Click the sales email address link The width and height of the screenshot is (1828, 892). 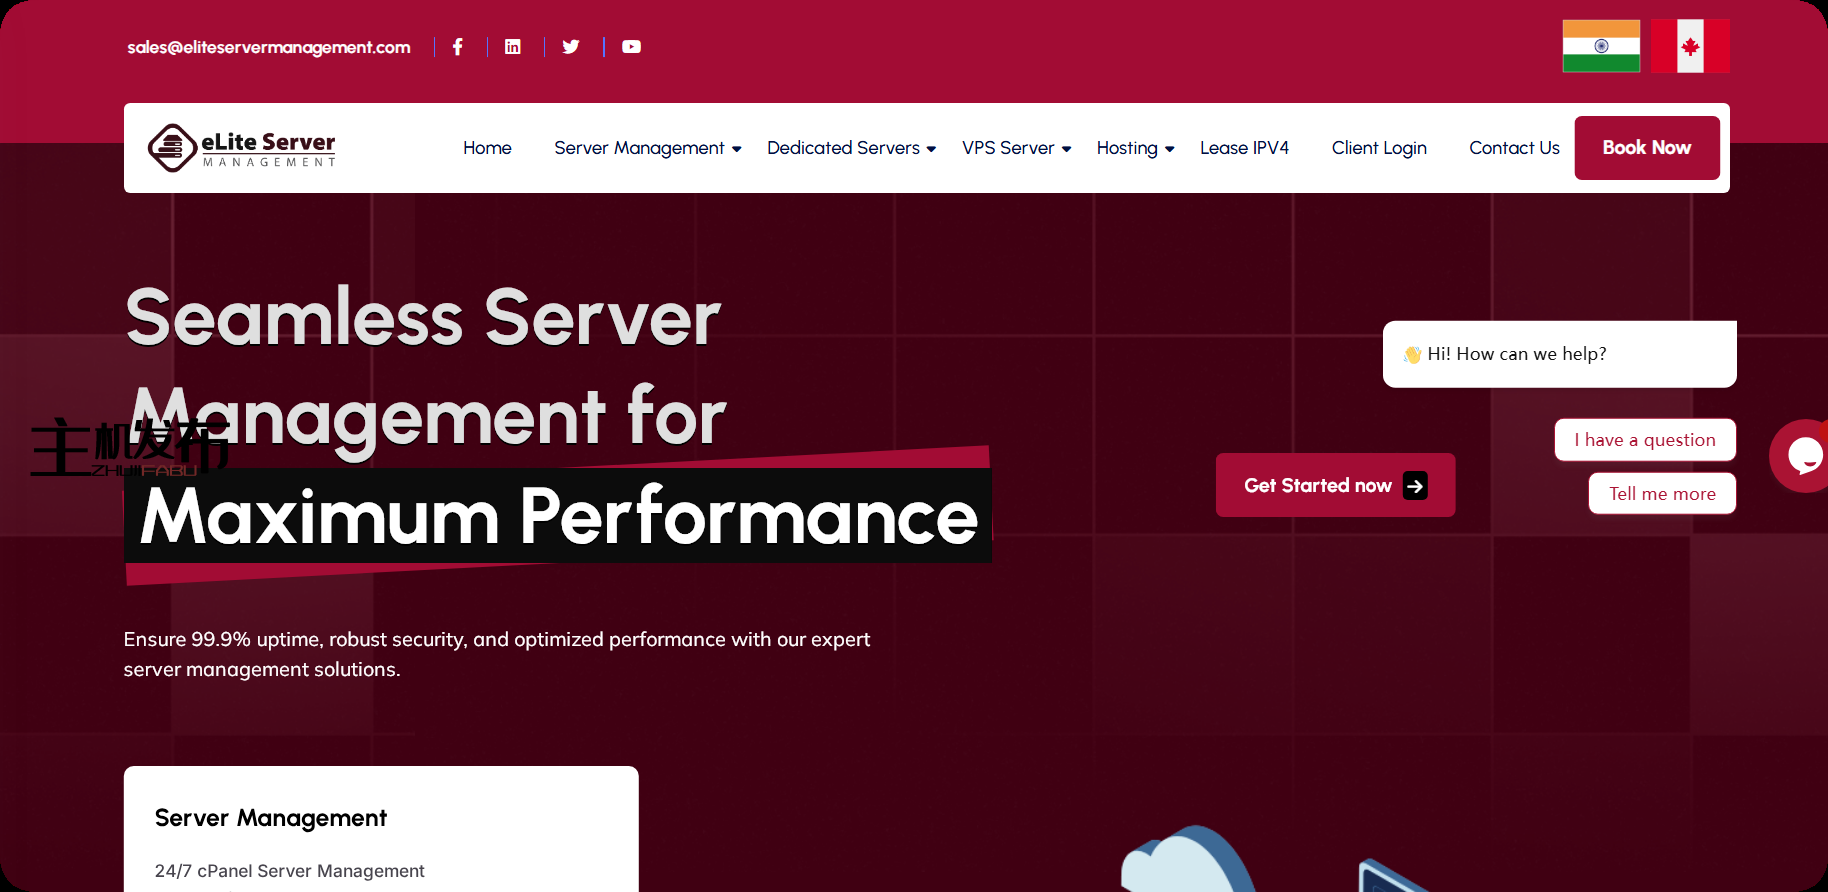(x=269, y=47)
